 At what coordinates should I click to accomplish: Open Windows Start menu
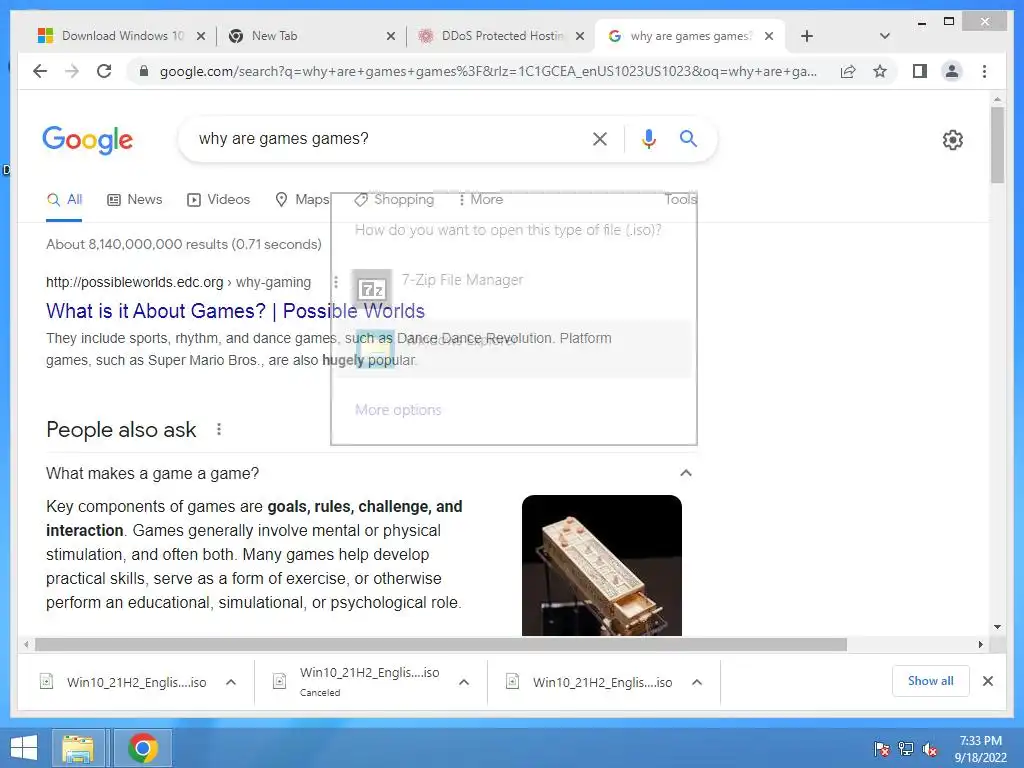point(24,748)
